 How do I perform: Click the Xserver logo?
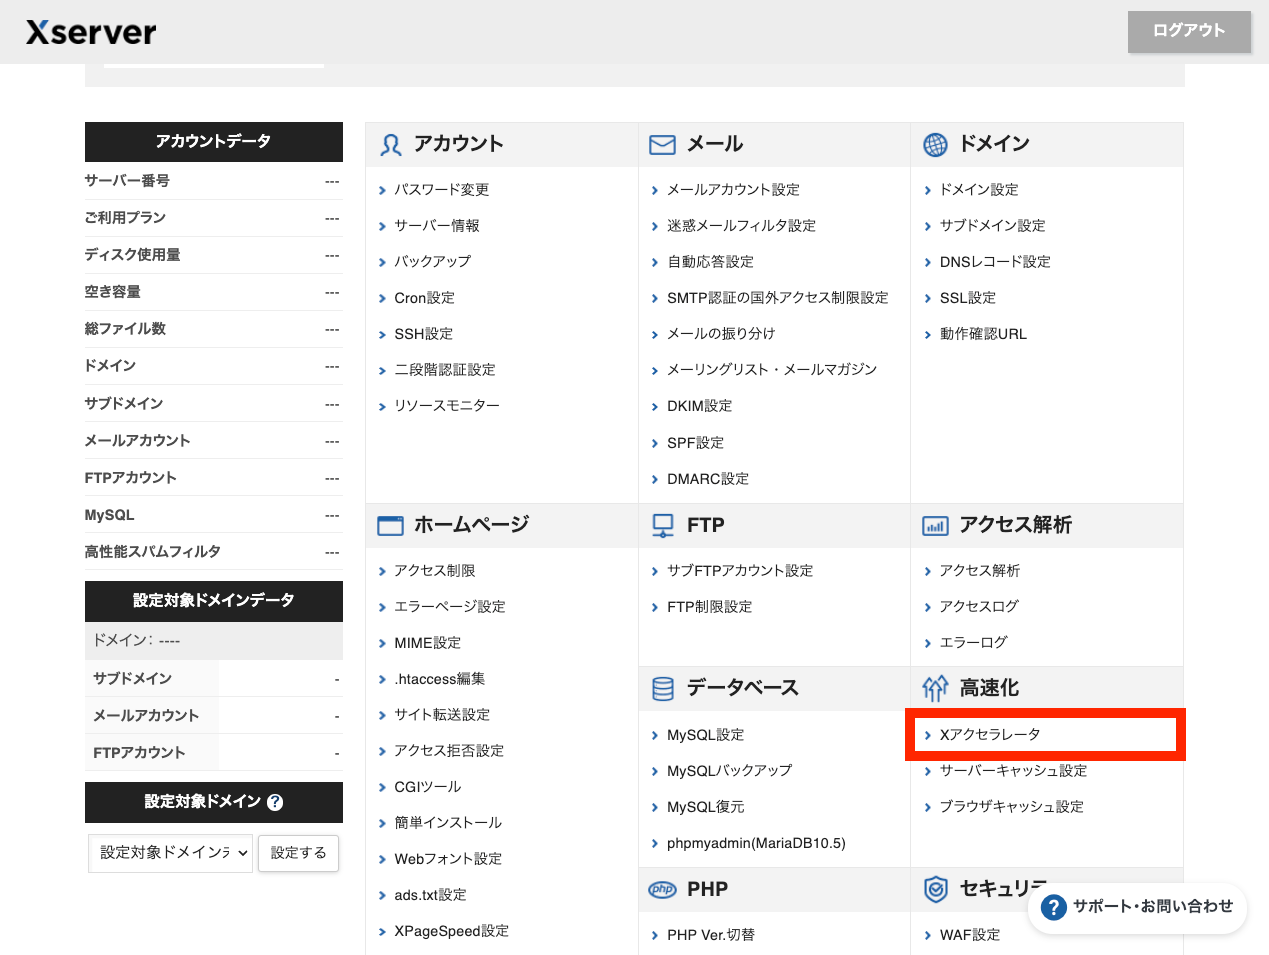coord(91,32)
